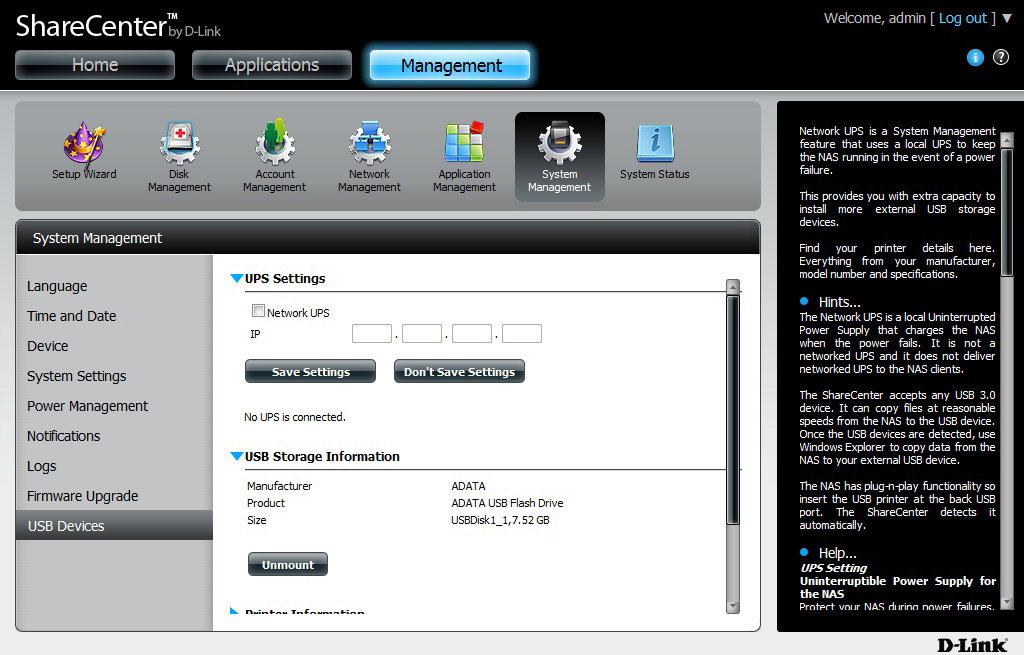Open Notifications in sidebar

[x=63, y=436]
